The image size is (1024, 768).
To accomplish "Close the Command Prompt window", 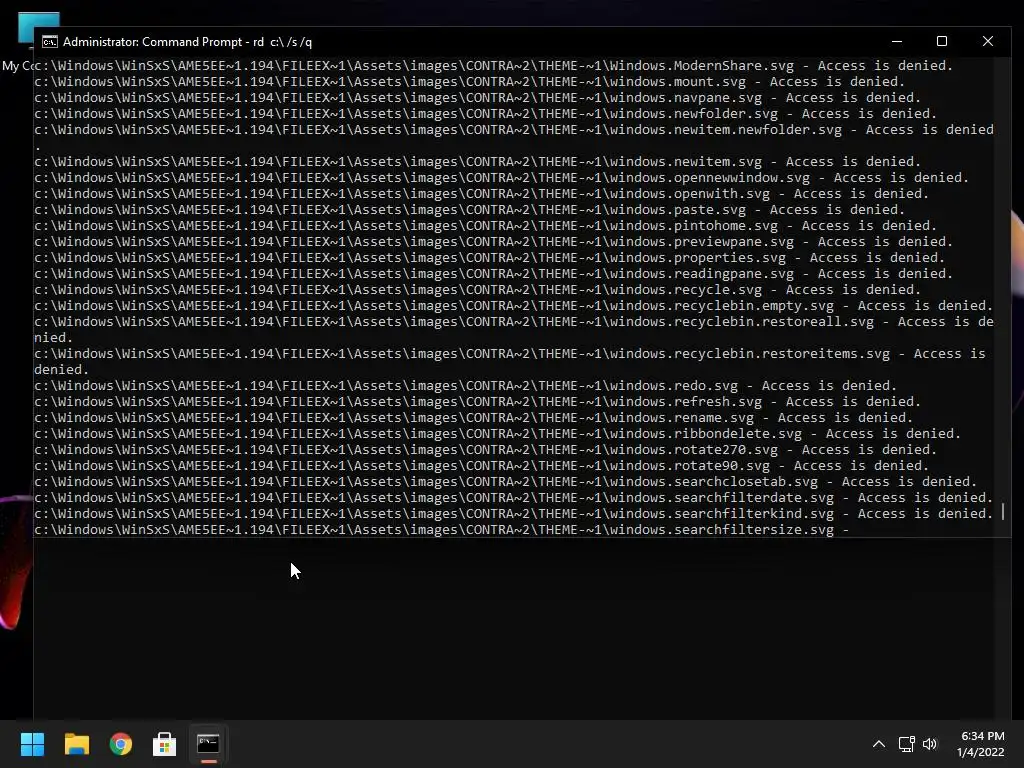I will [x=988, y=41].
